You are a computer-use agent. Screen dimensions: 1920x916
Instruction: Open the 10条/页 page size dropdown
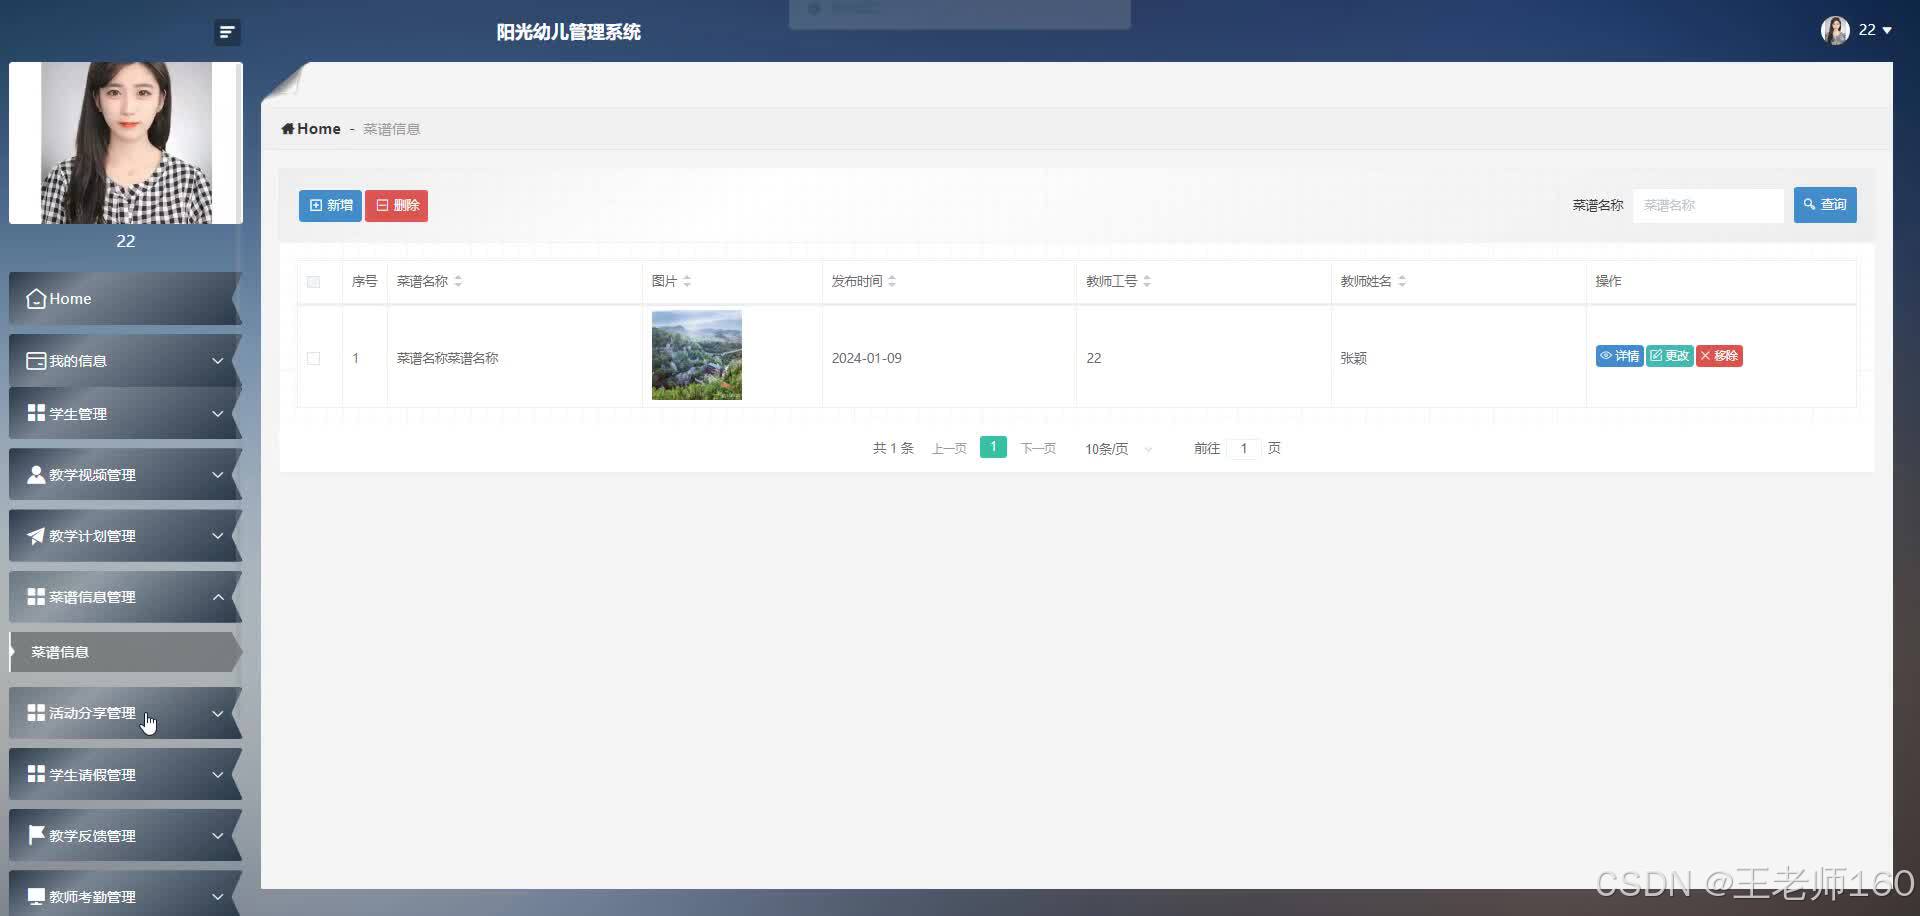pyautogui.click(x=1119, y=449)
